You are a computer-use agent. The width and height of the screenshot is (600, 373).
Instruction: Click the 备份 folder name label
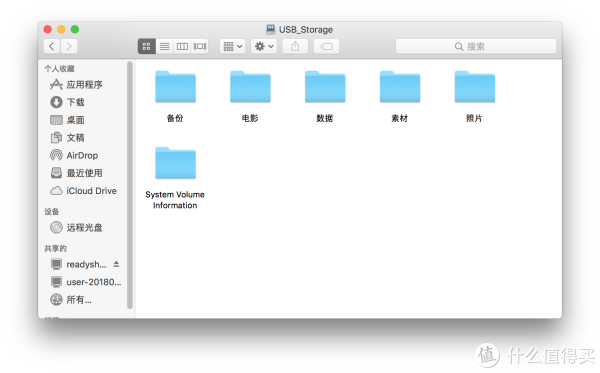click(175, 118)
